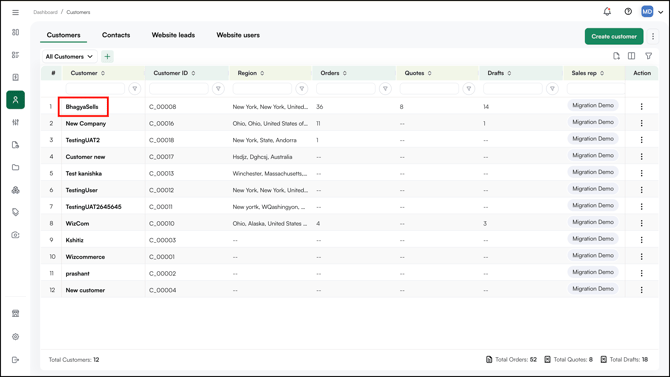Screen dimensions: 670x377
Task: Select the highlighted Customers sidebar icon
Action: (x=15, y=100)
